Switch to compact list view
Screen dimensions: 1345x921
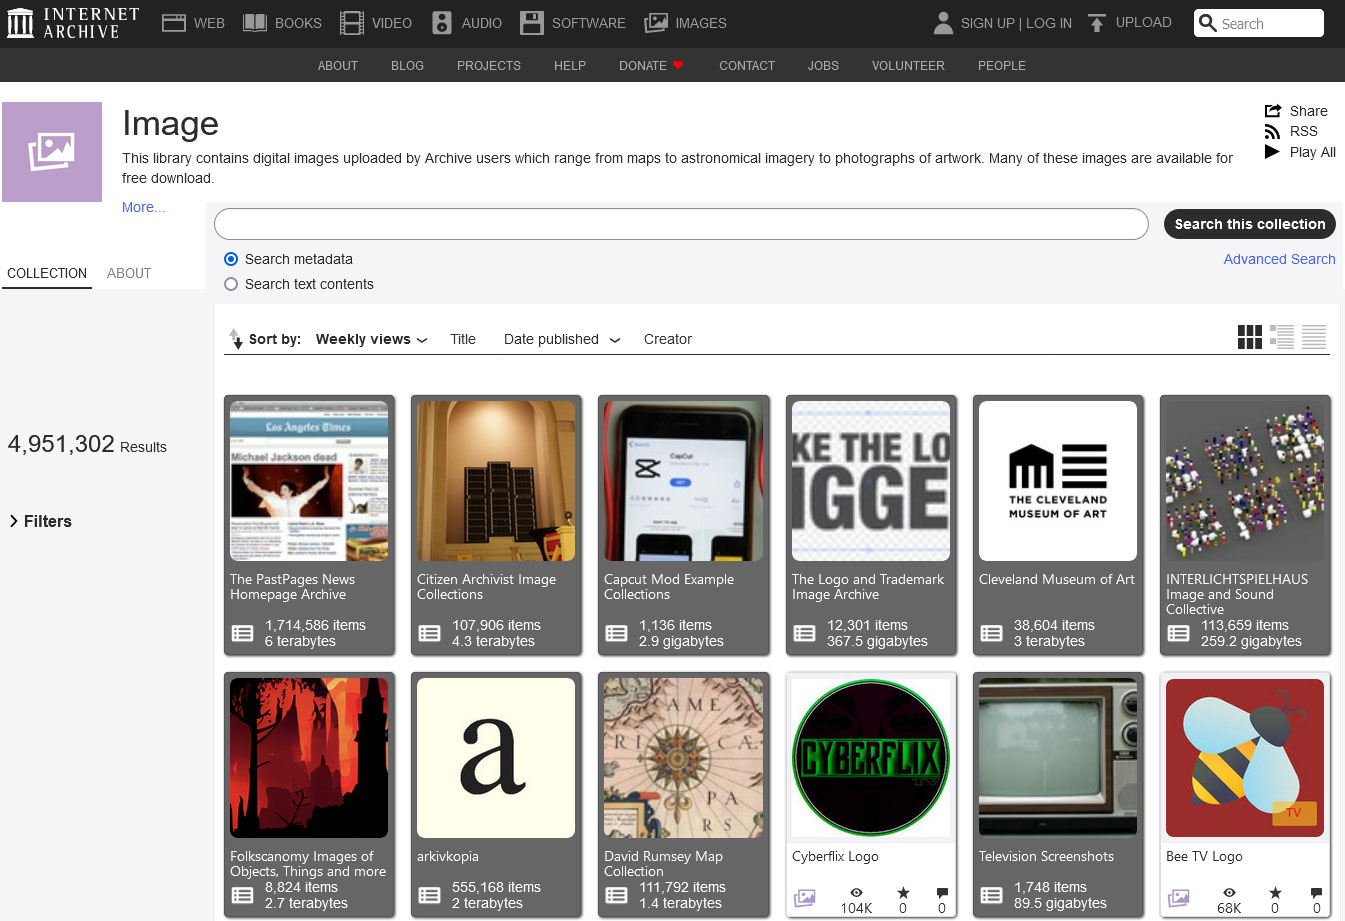tap(1314, 337)
